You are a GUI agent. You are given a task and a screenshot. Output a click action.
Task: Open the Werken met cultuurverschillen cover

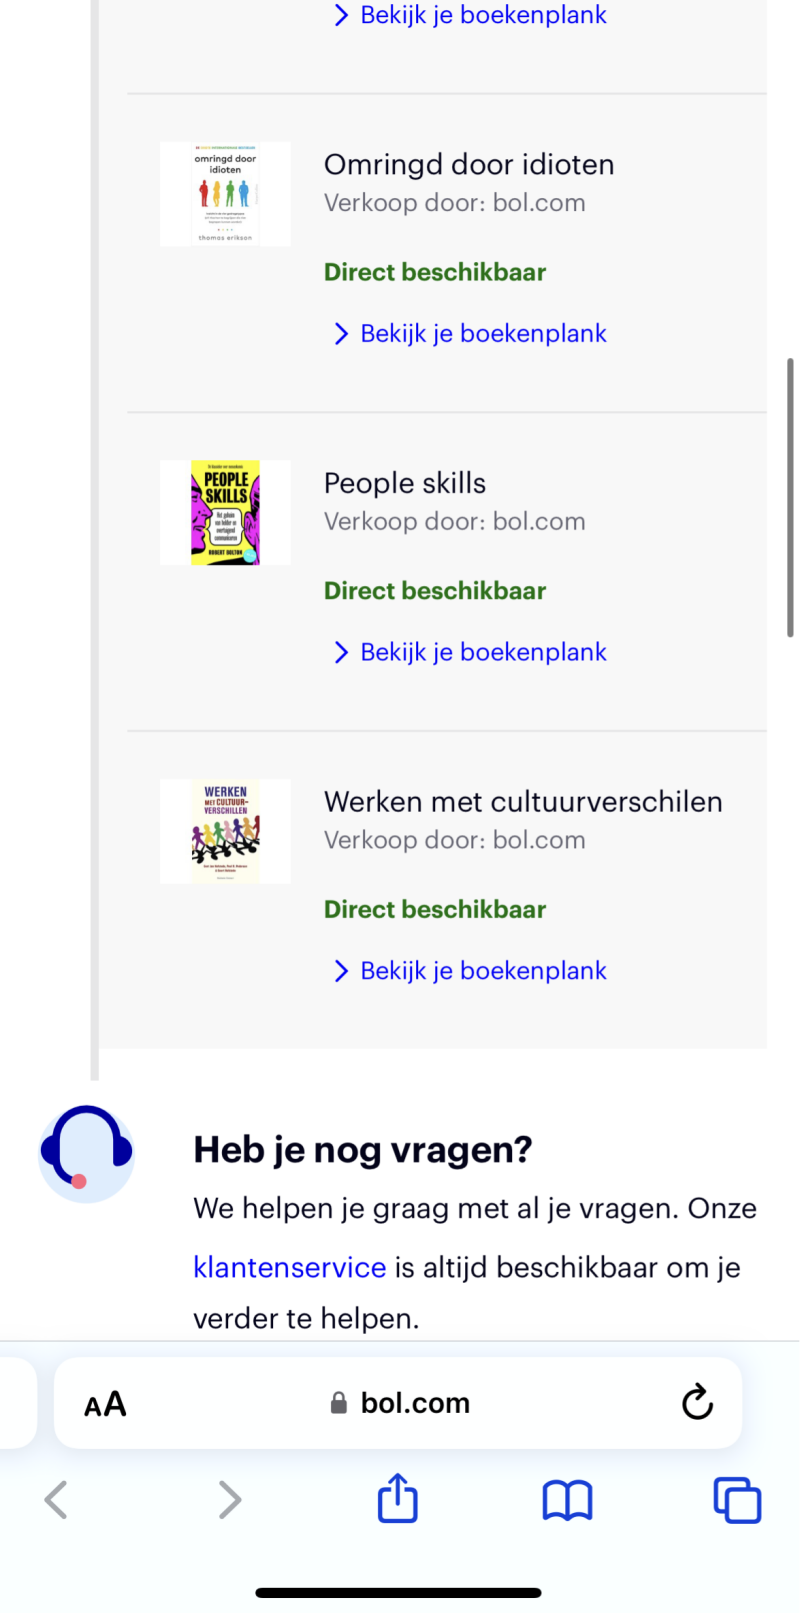coord(225,832)
